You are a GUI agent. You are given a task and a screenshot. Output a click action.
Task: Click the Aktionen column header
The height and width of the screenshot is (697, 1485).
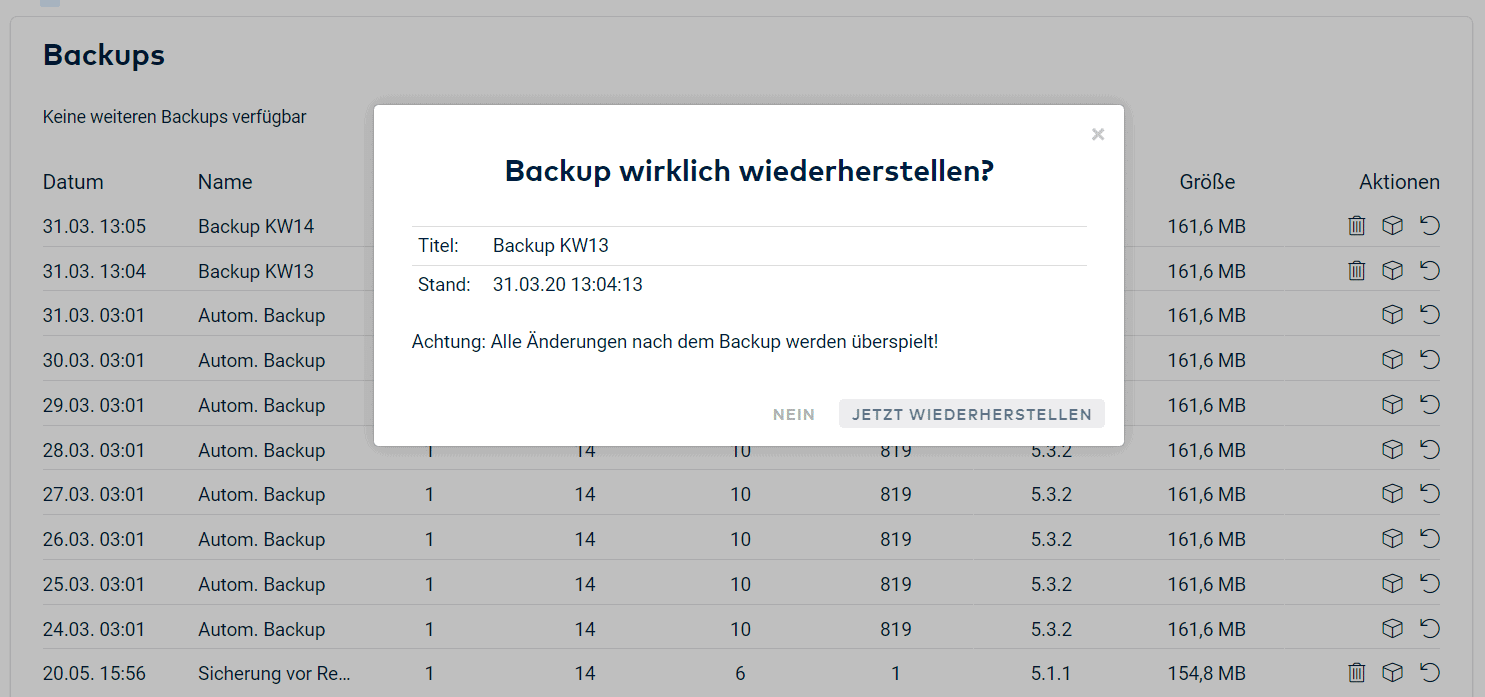pyautogui.click(x=1398, y=182)
